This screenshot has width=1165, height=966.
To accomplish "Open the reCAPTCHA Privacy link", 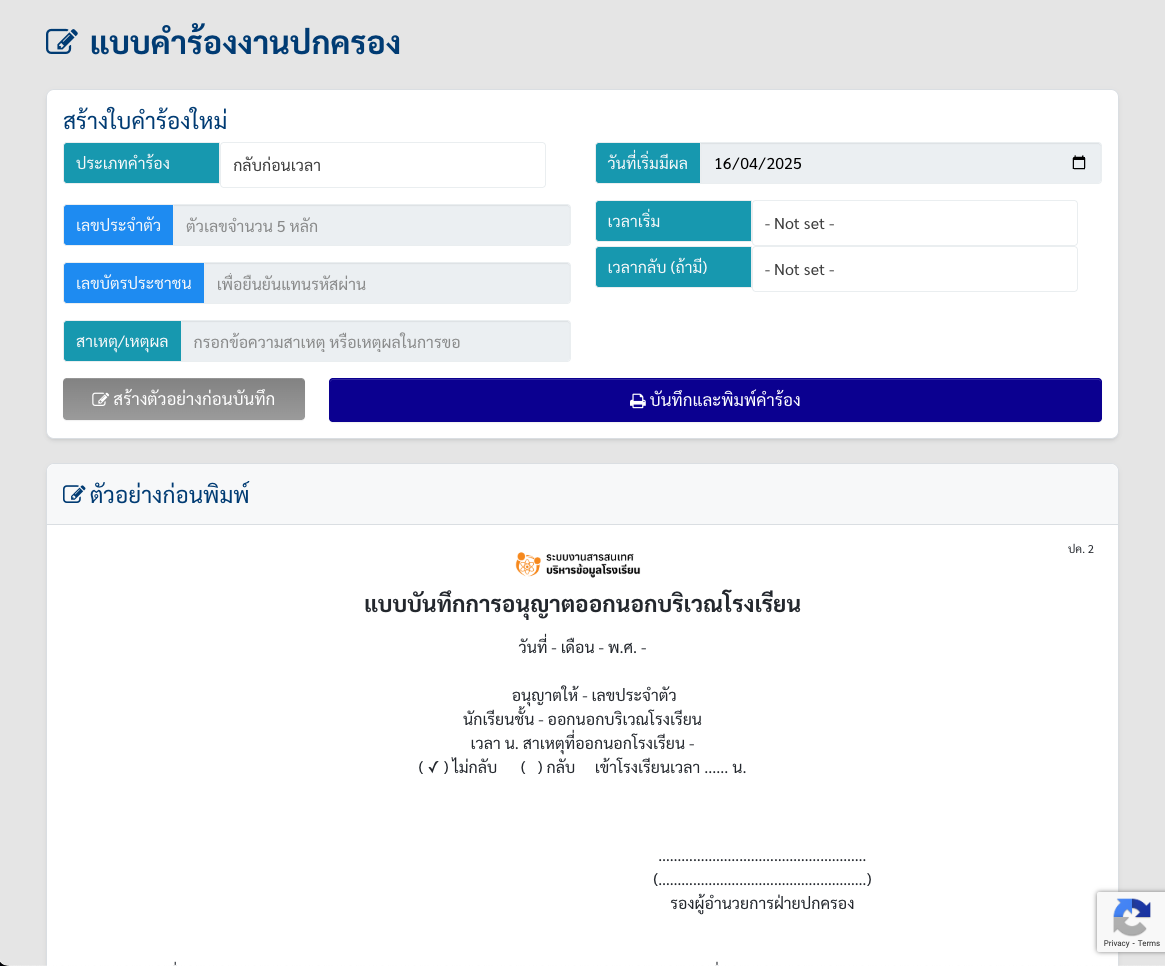I will (1116, 943).
